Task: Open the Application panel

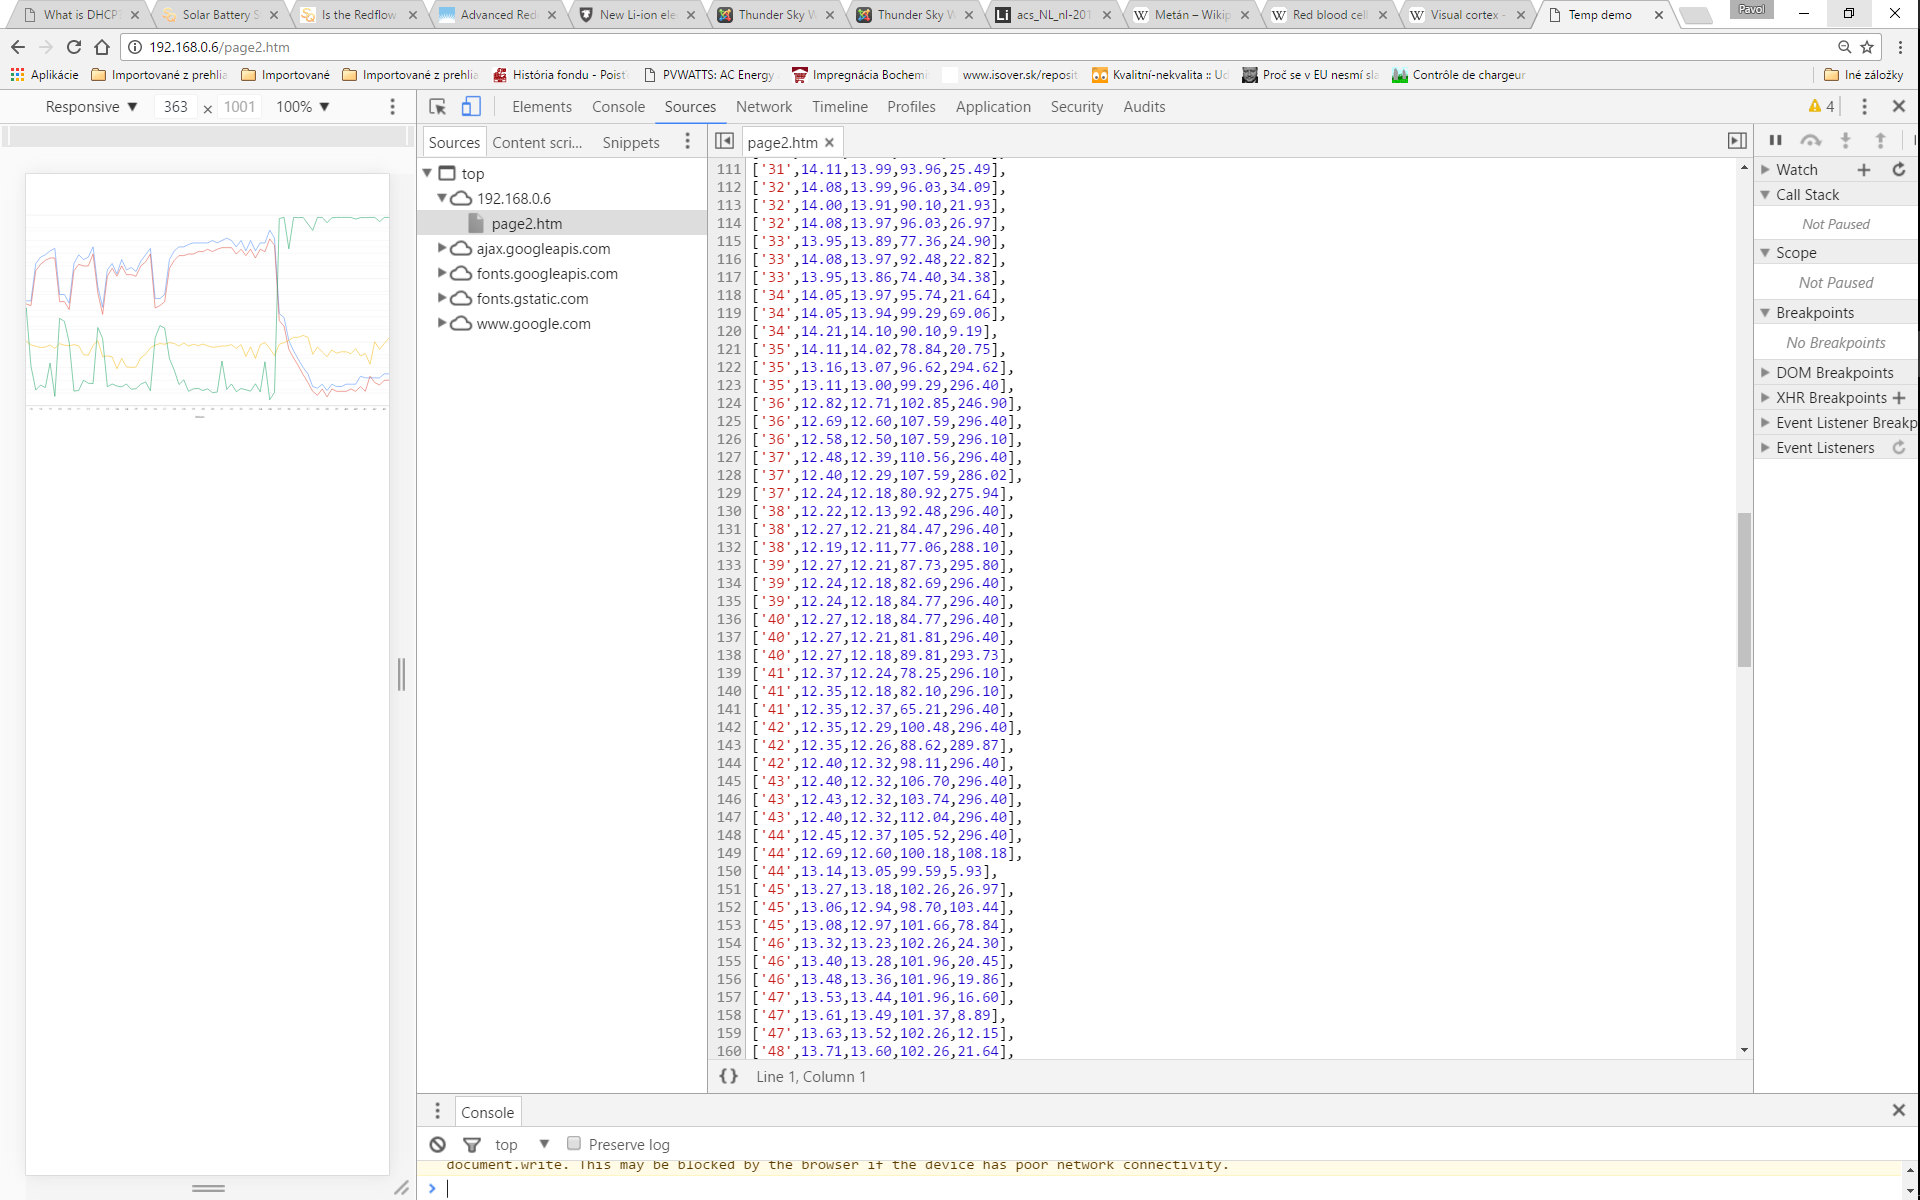Action: click(x=993, y=107)
